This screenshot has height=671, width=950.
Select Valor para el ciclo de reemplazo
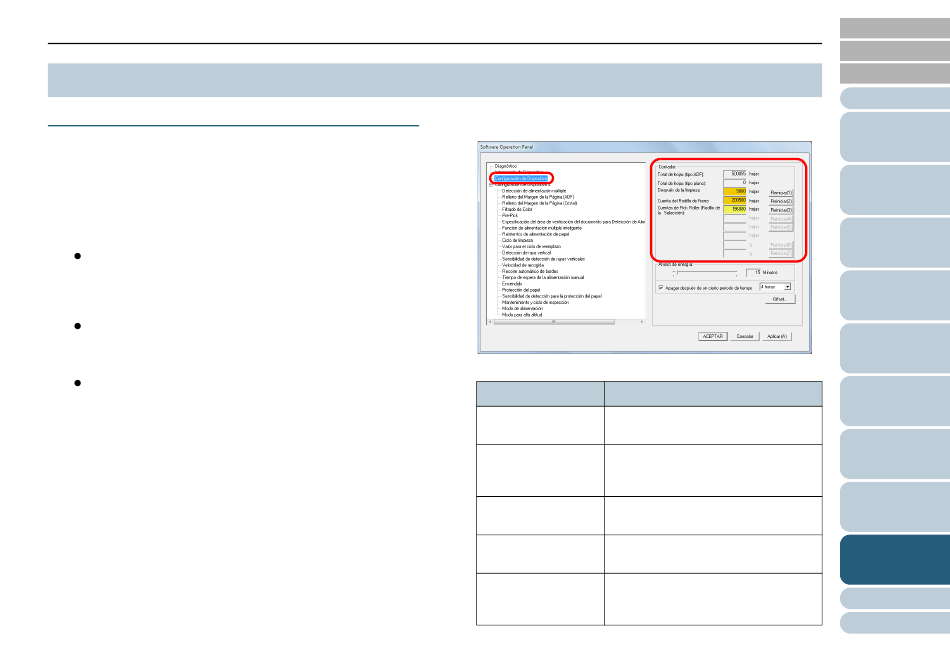click(x=531, y=246)
